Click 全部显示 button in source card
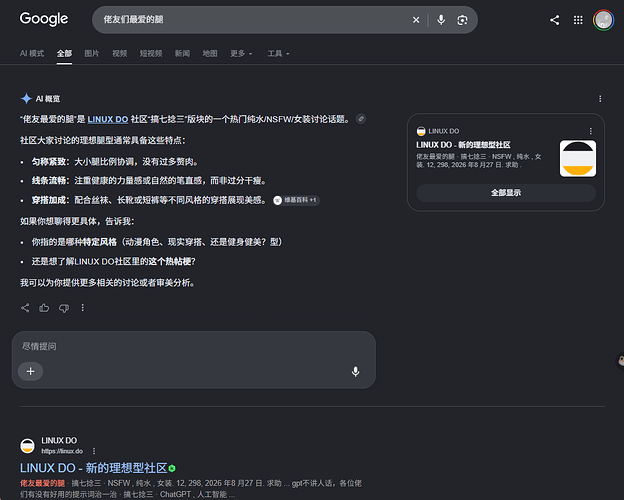The height and width of the screenshot is (500, 624). point(506,193)
